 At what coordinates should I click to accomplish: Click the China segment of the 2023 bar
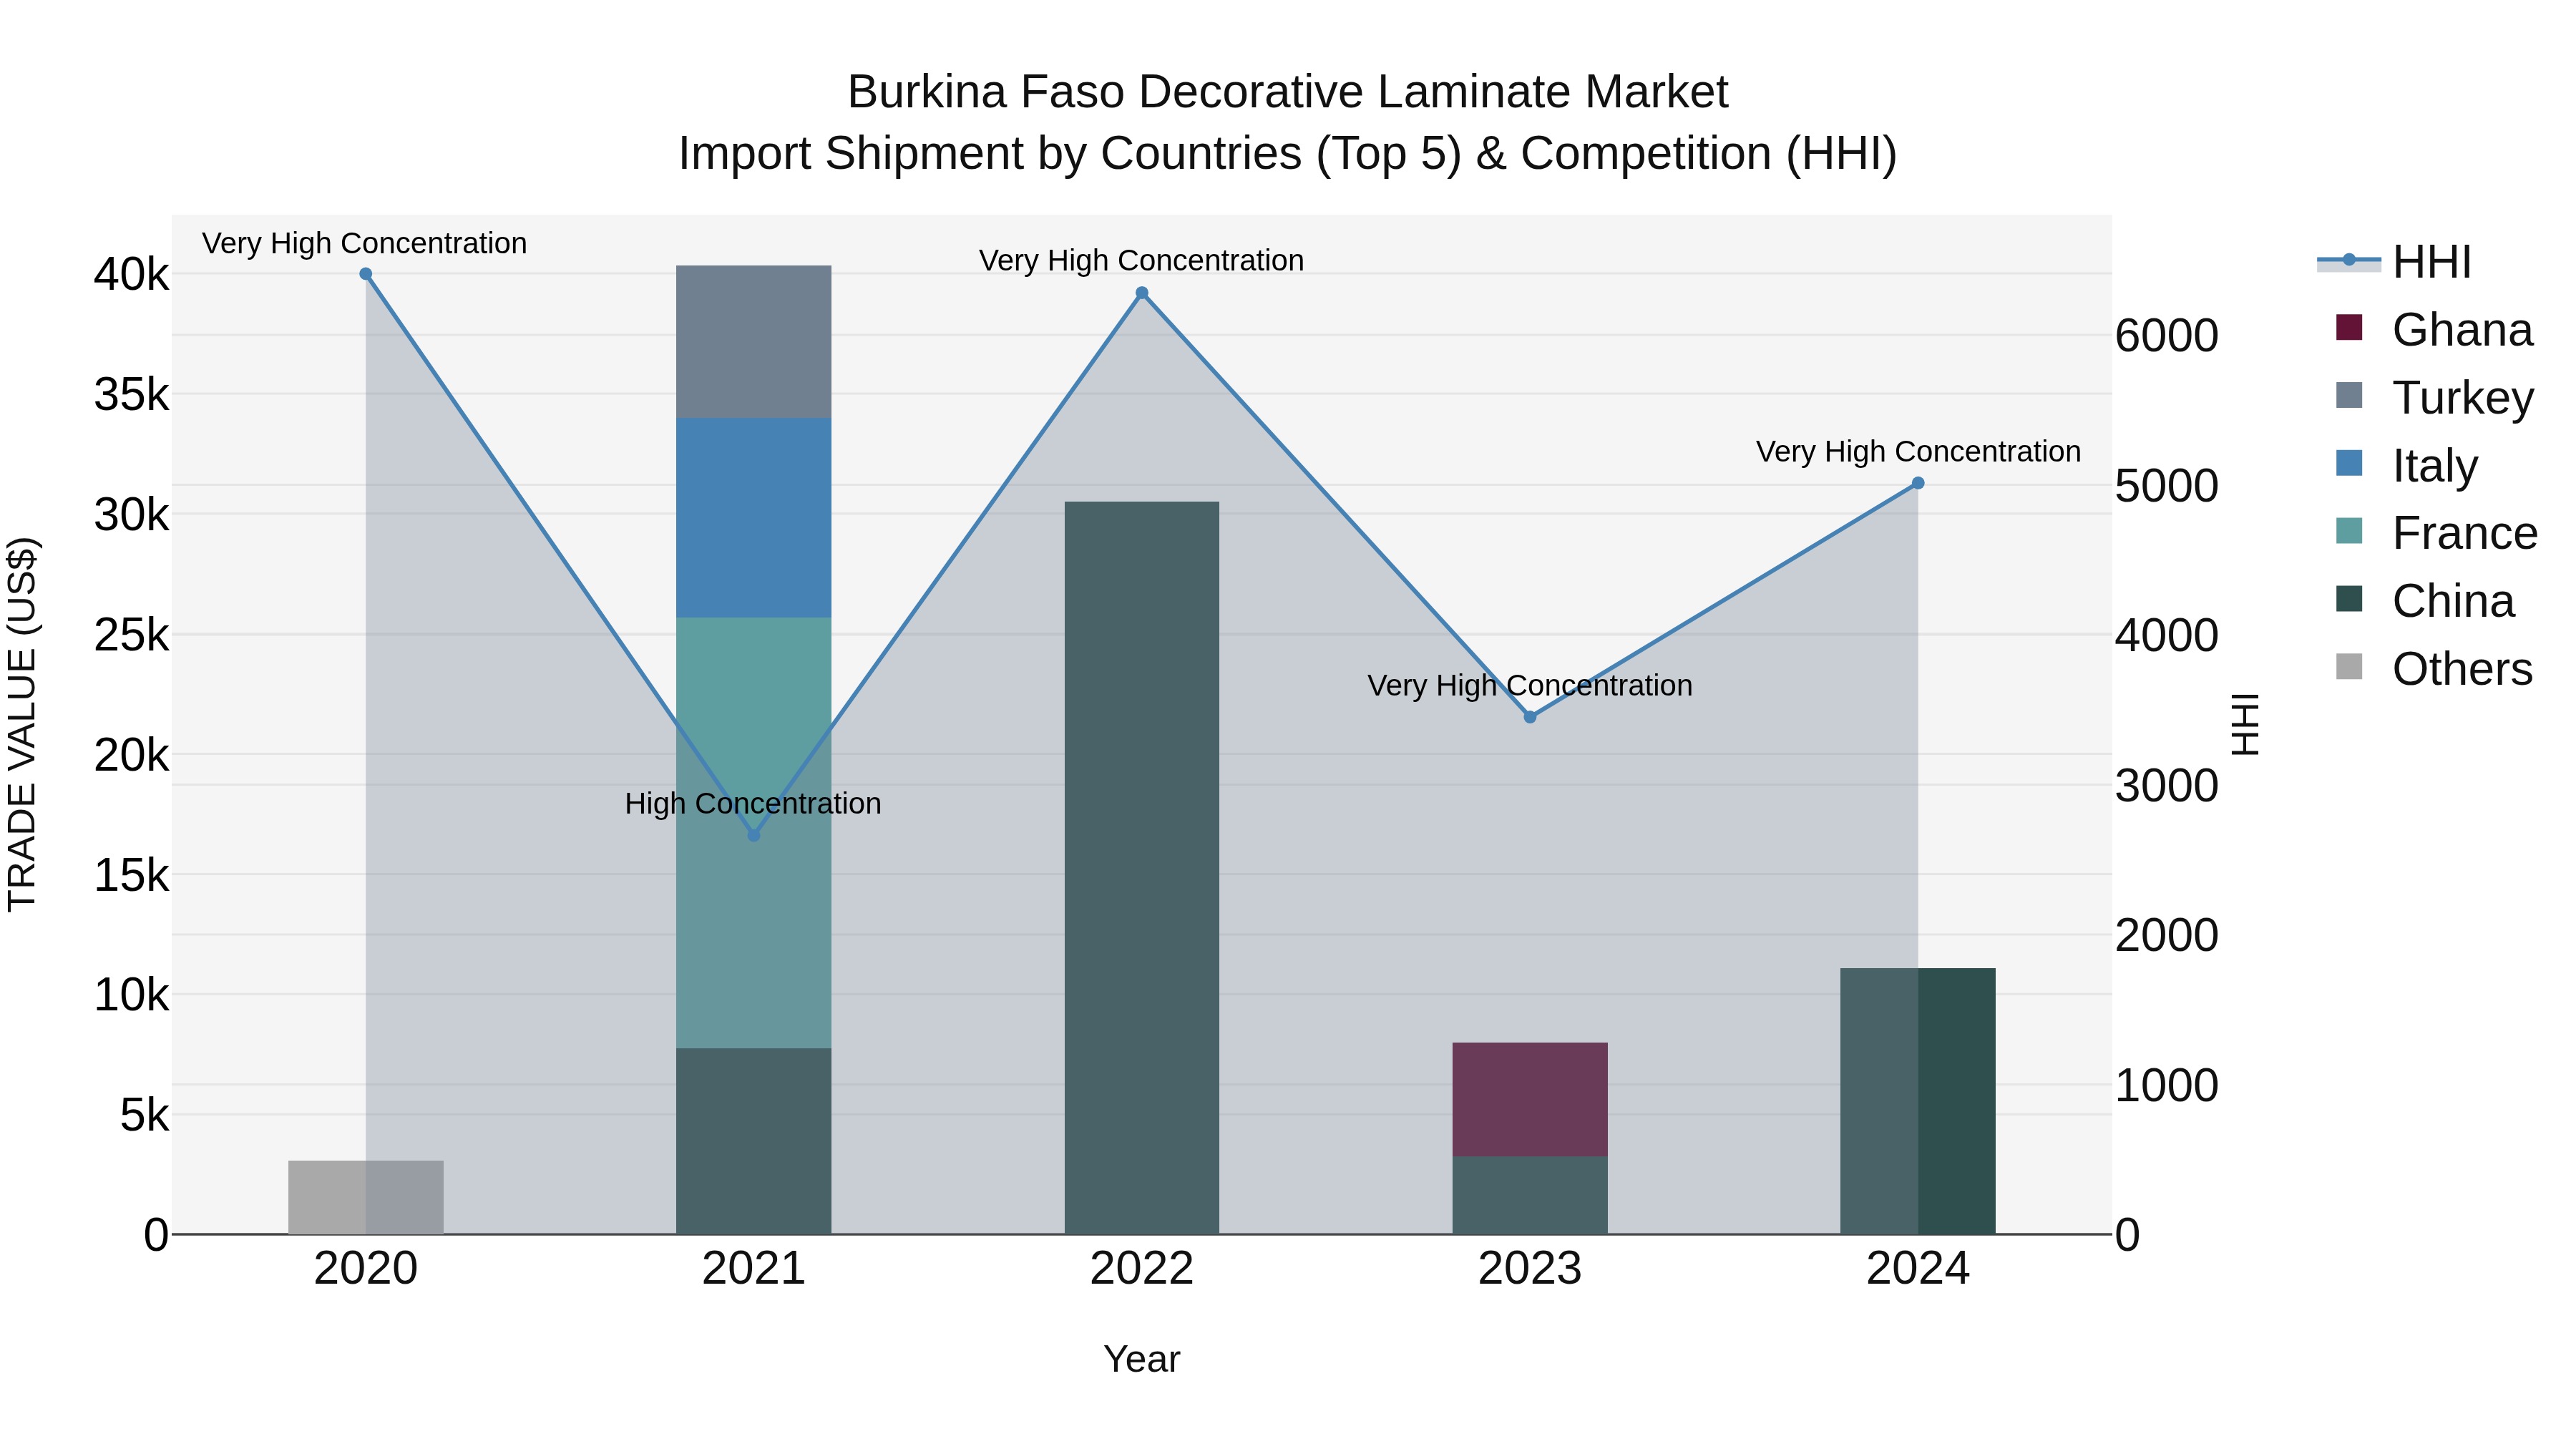click(1530, 1195)
